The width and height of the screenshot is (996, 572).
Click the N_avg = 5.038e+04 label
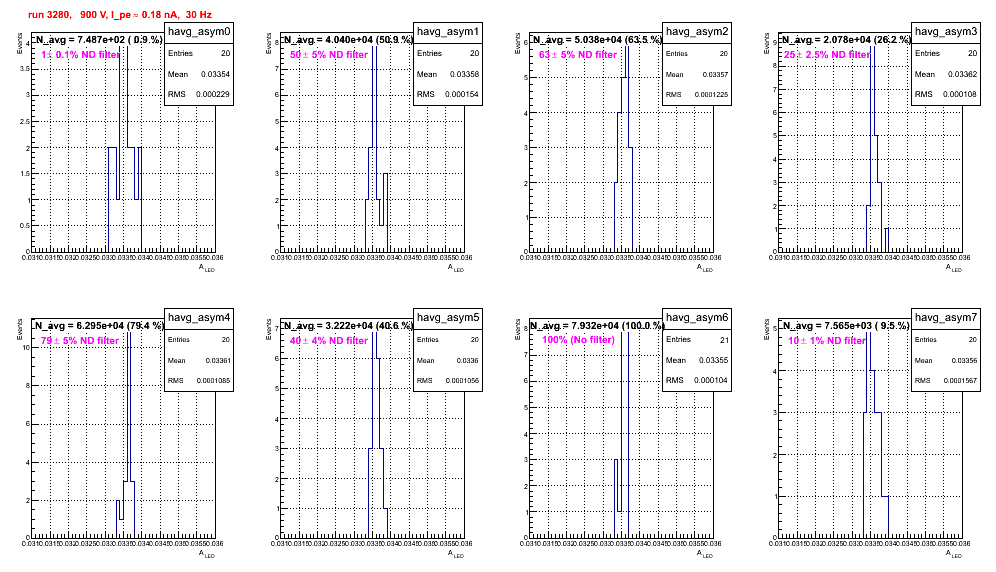tap(597, 39)
